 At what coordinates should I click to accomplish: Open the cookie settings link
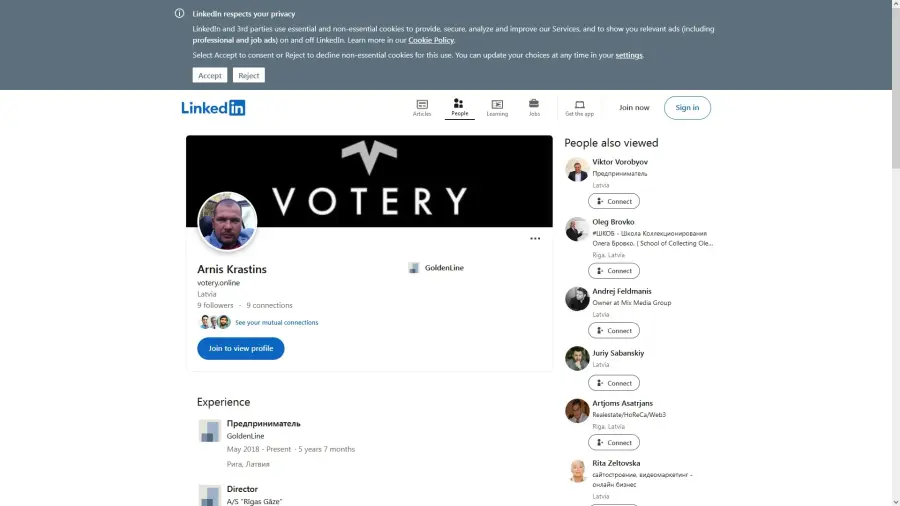[x=629, y=55]
